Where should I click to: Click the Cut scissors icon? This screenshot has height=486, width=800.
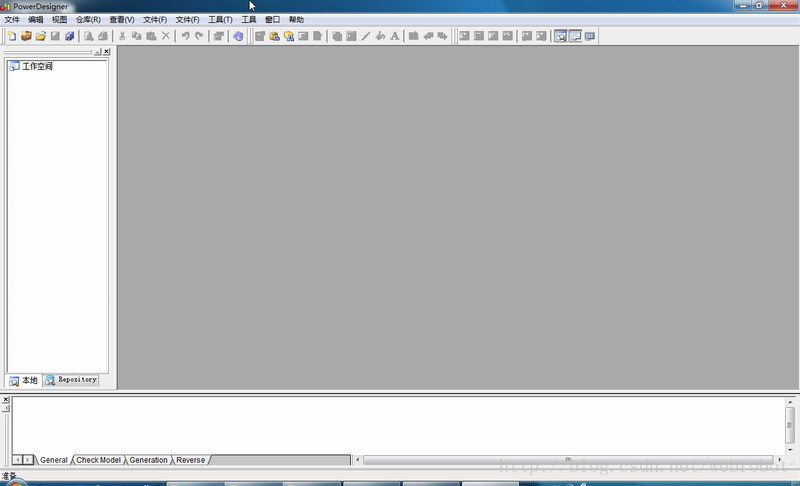(122, 36)
